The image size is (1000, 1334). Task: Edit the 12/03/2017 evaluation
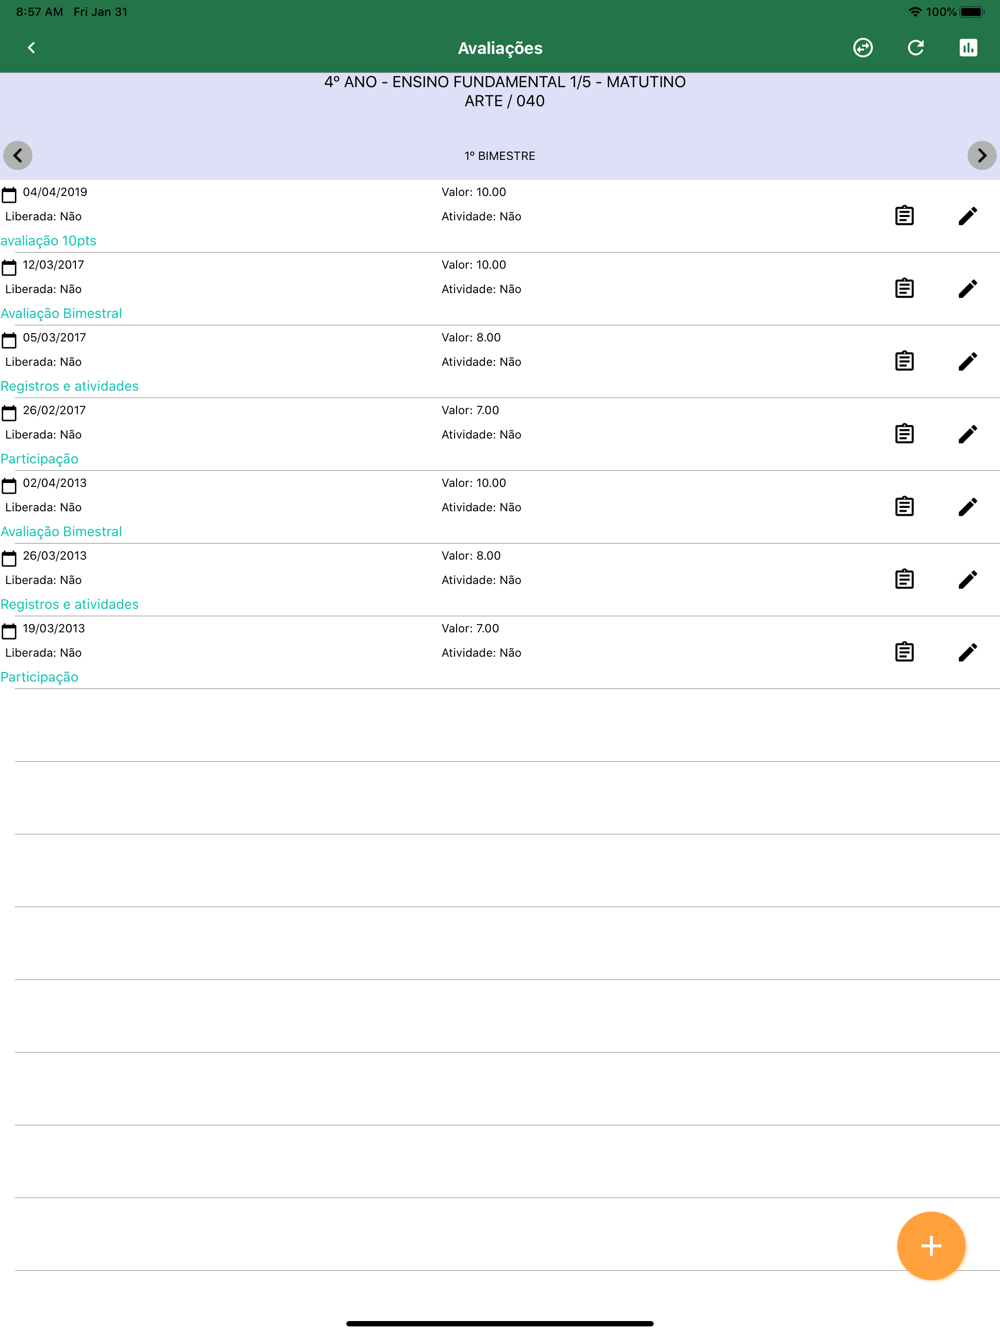click(x=968, y=289)
